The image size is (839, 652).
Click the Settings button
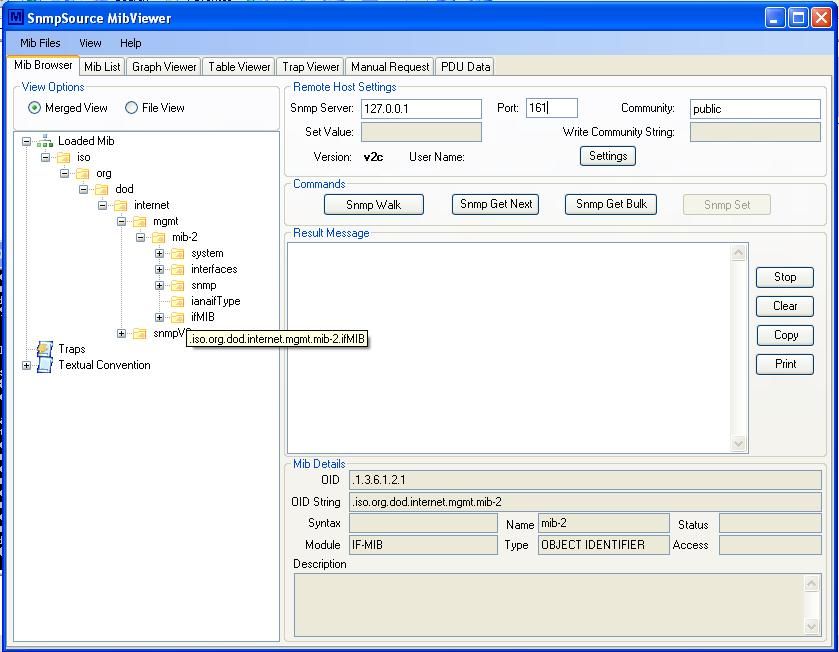click(607, 156)
